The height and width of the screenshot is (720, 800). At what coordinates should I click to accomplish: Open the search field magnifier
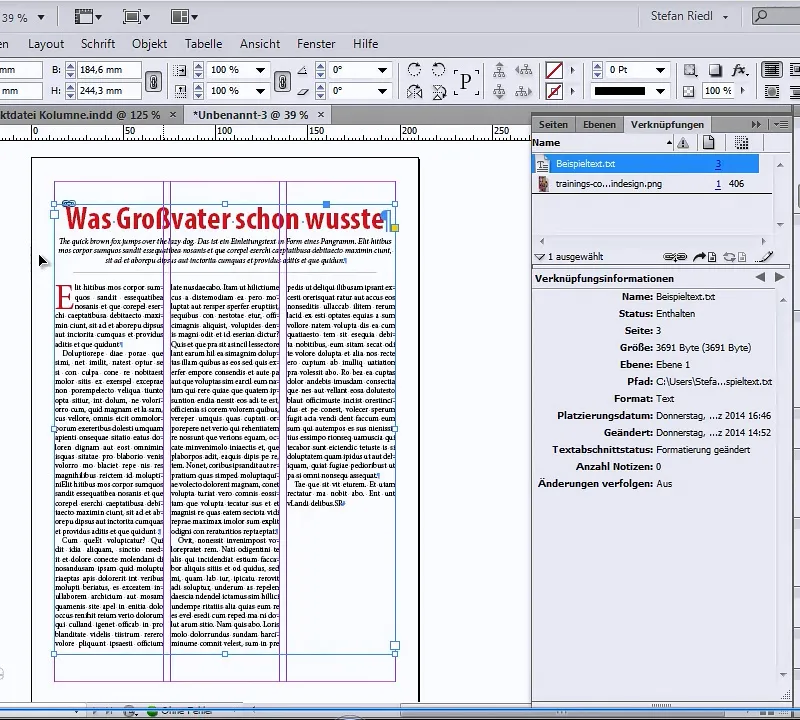point(761,16)
